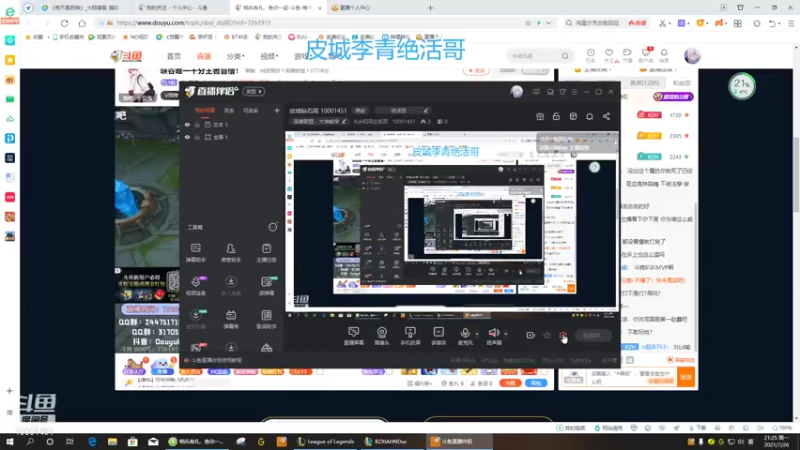
Task: Click the browser home button
Action: 82,23
